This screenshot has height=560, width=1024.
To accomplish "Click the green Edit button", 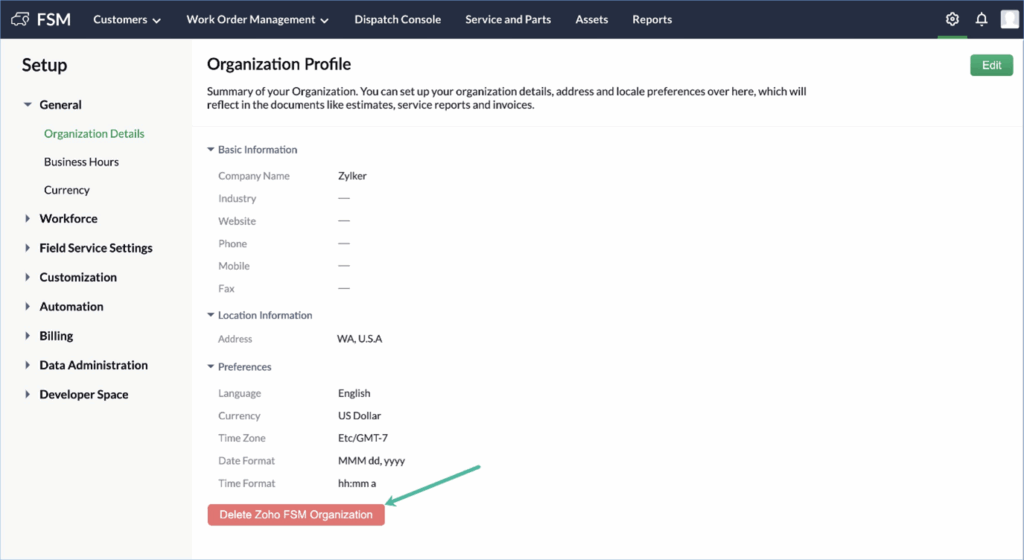I will (x=991, y=65).
